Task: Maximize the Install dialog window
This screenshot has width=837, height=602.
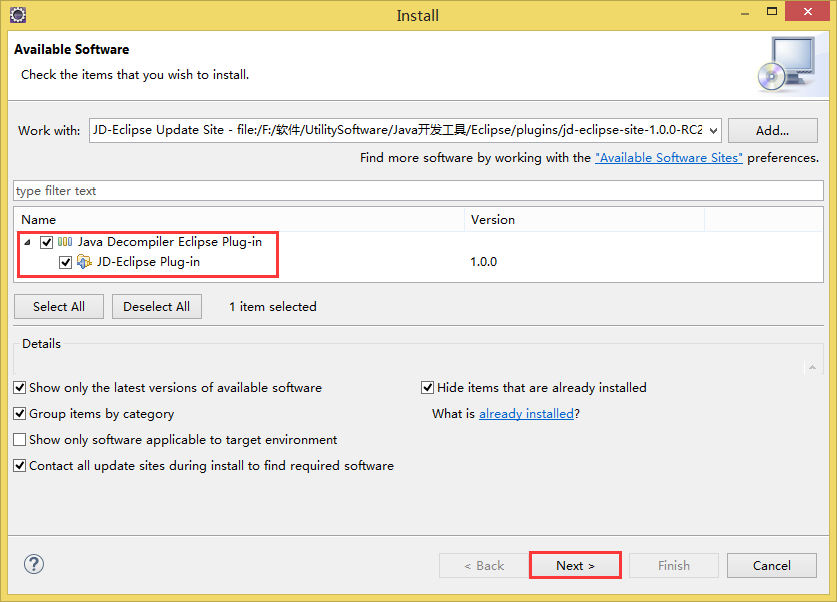Action: [772, 11]
